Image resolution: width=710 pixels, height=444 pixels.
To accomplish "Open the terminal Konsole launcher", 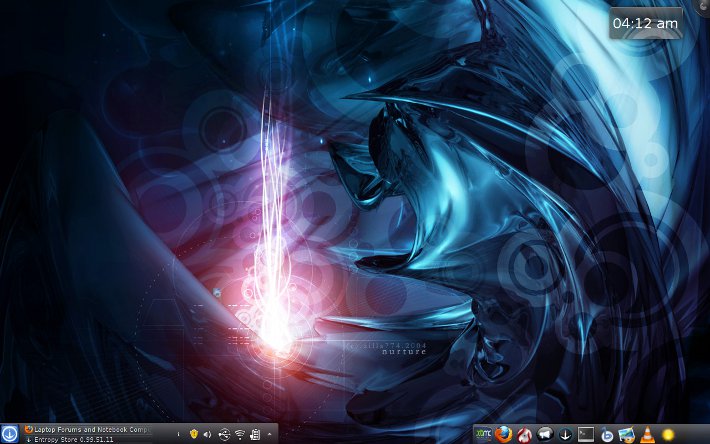I will [586, 434].
